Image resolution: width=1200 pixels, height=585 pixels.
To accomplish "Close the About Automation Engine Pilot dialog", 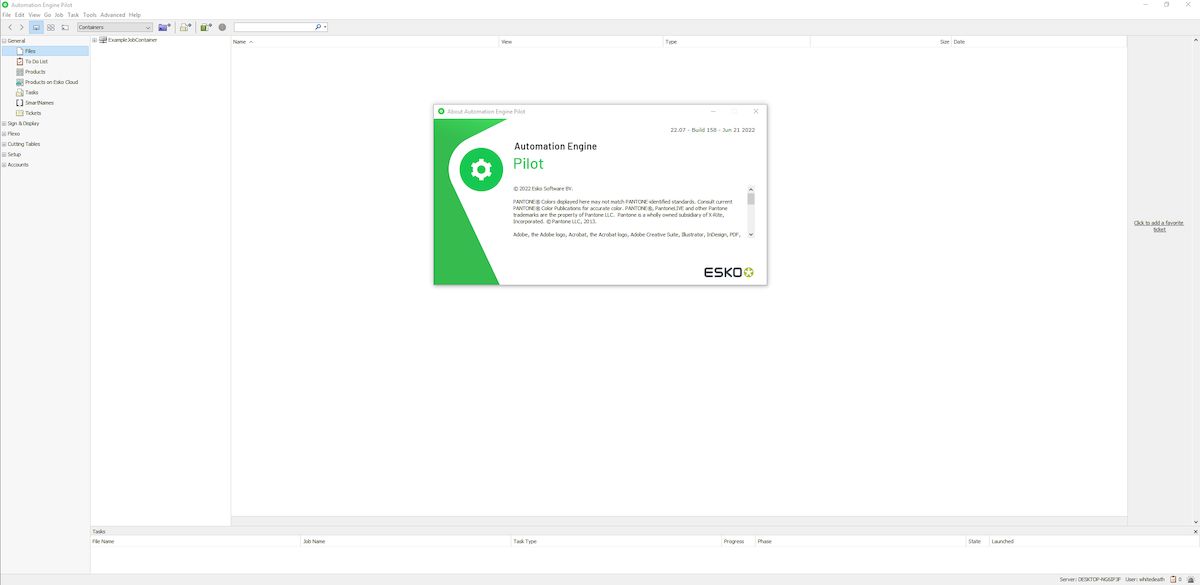I will [756, 111].
